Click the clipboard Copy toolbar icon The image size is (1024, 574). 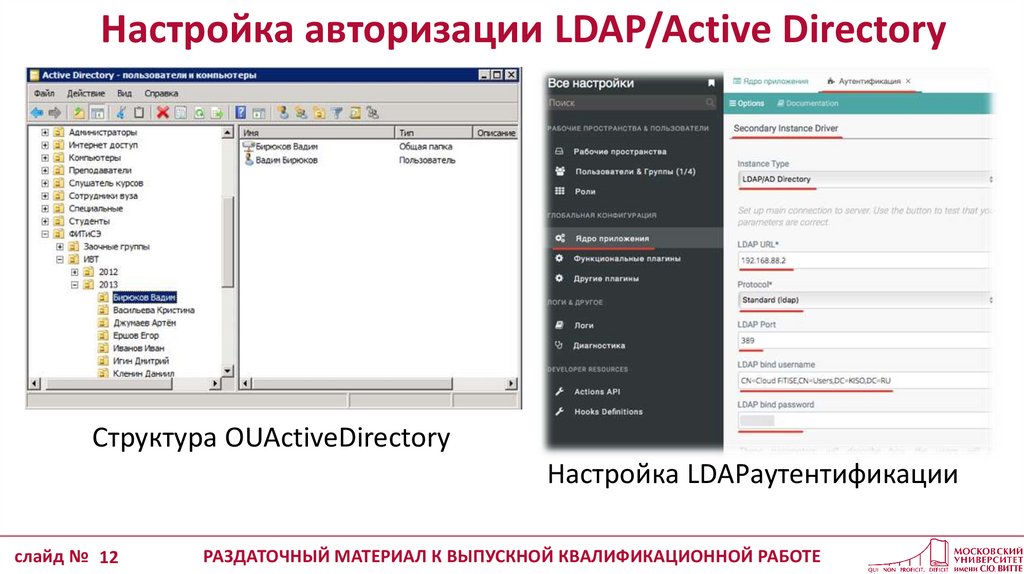coord(139,113)
